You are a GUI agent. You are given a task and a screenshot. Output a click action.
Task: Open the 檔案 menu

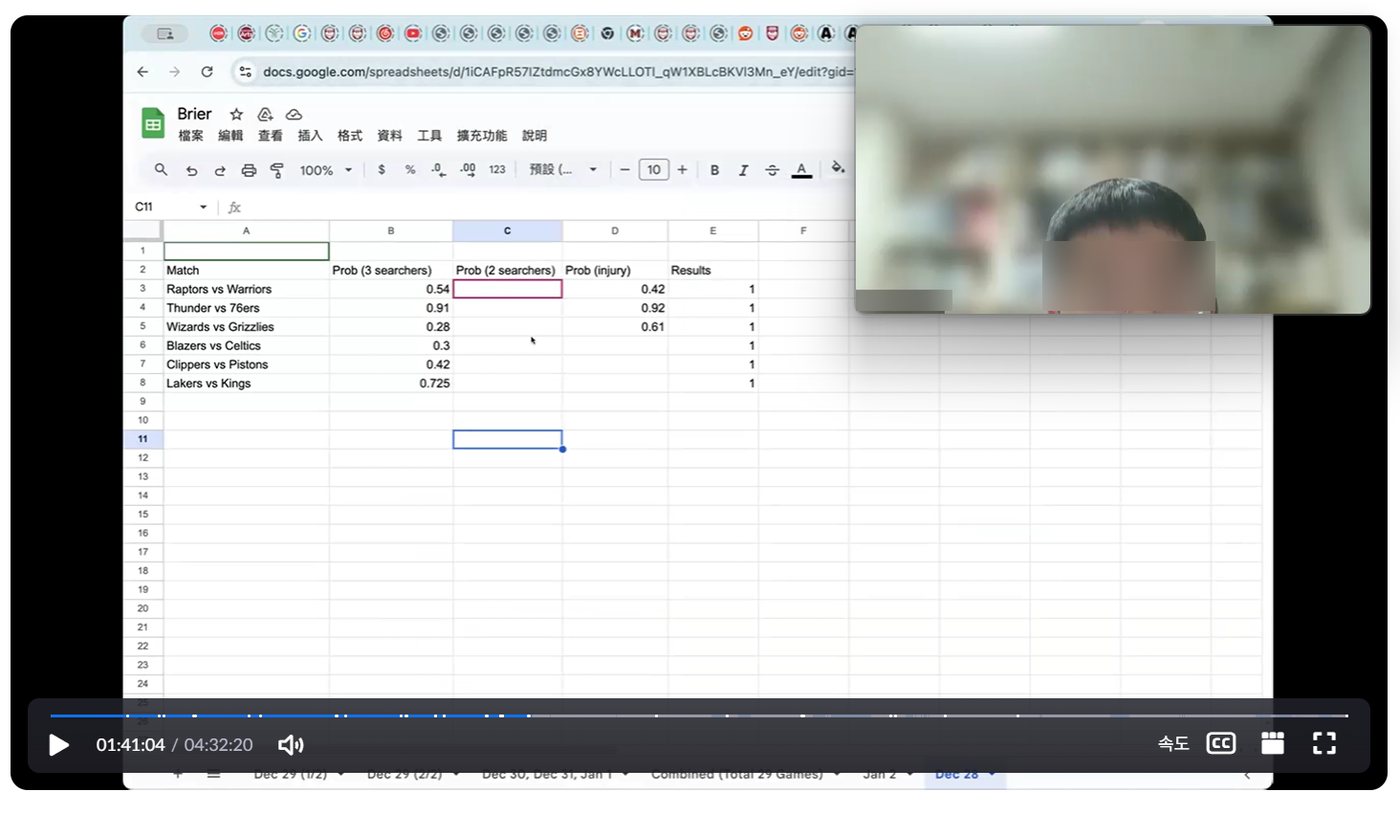pos(191,136)
